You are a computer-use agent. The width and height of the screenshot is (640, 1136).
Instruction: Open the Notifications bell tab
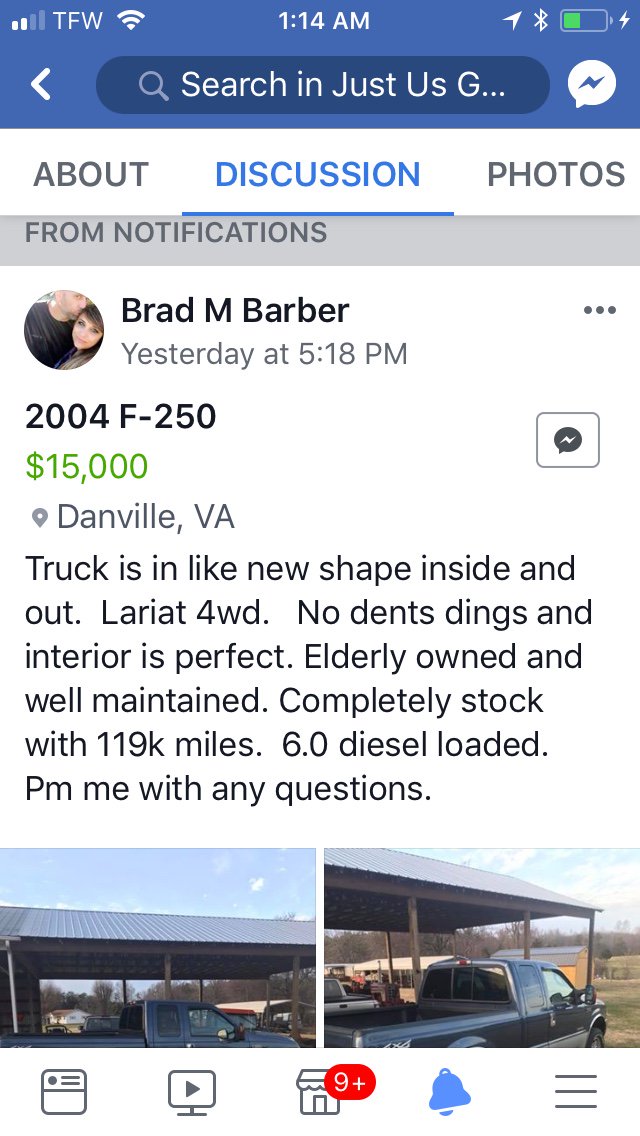[x=449, y=1091]
